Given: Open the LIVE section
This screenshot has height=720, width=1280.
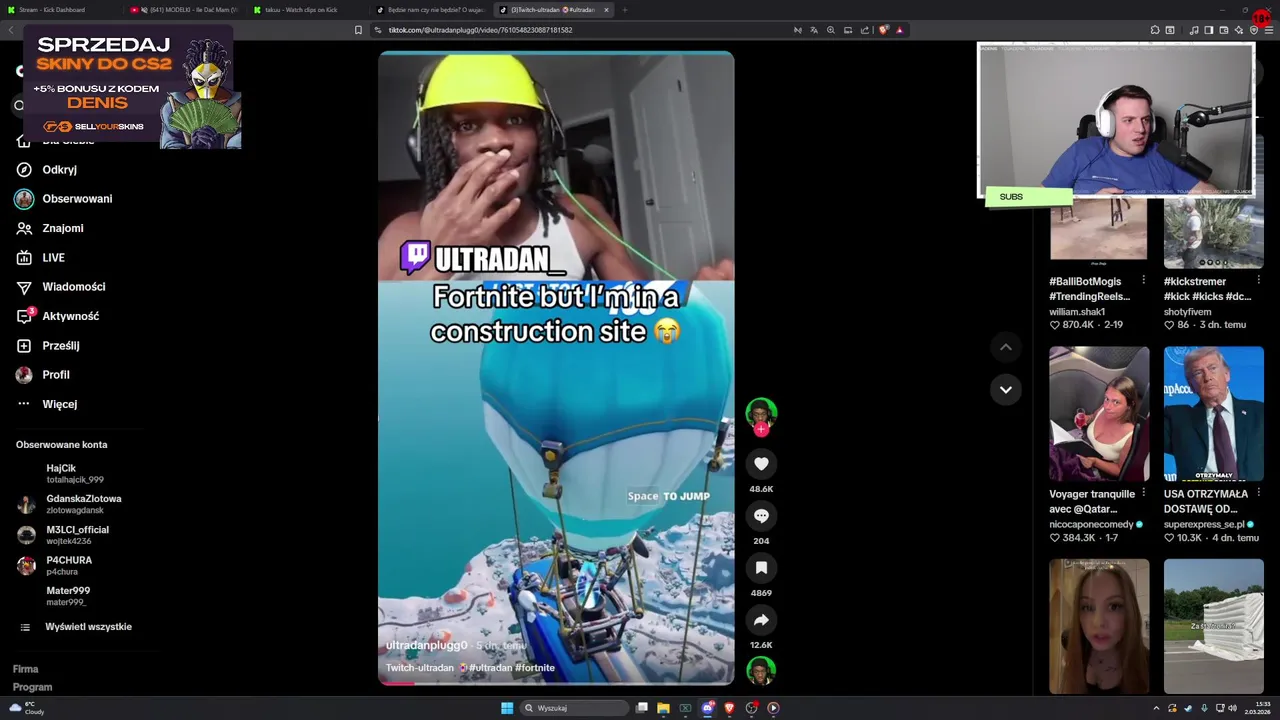Looking at the screenshot, I should (41, 258).
